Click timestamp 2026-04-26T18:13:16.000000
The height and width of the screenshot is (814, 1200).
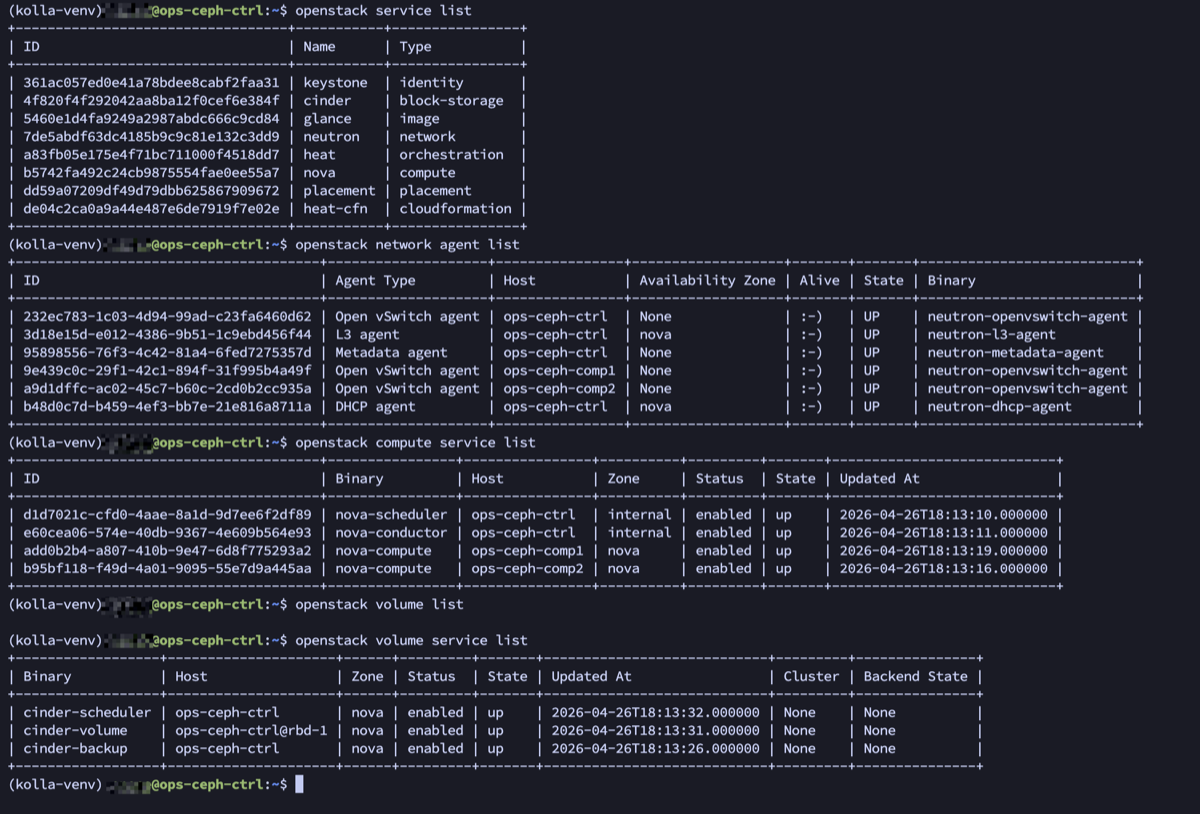943,569
